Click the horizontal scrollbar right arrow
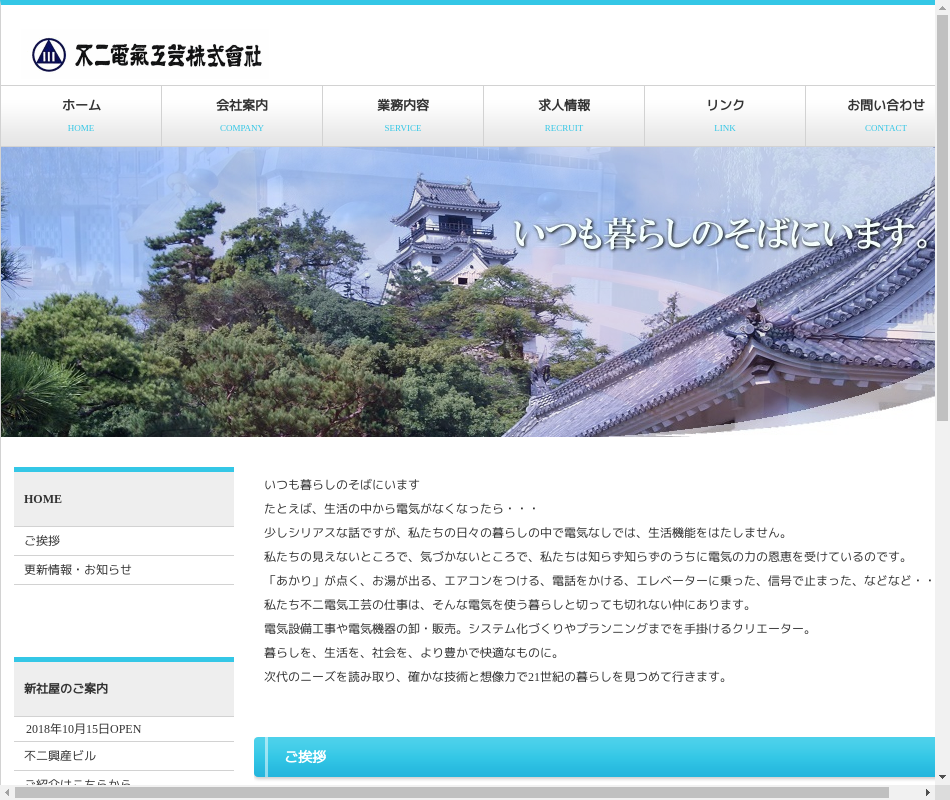 point(927,792)
